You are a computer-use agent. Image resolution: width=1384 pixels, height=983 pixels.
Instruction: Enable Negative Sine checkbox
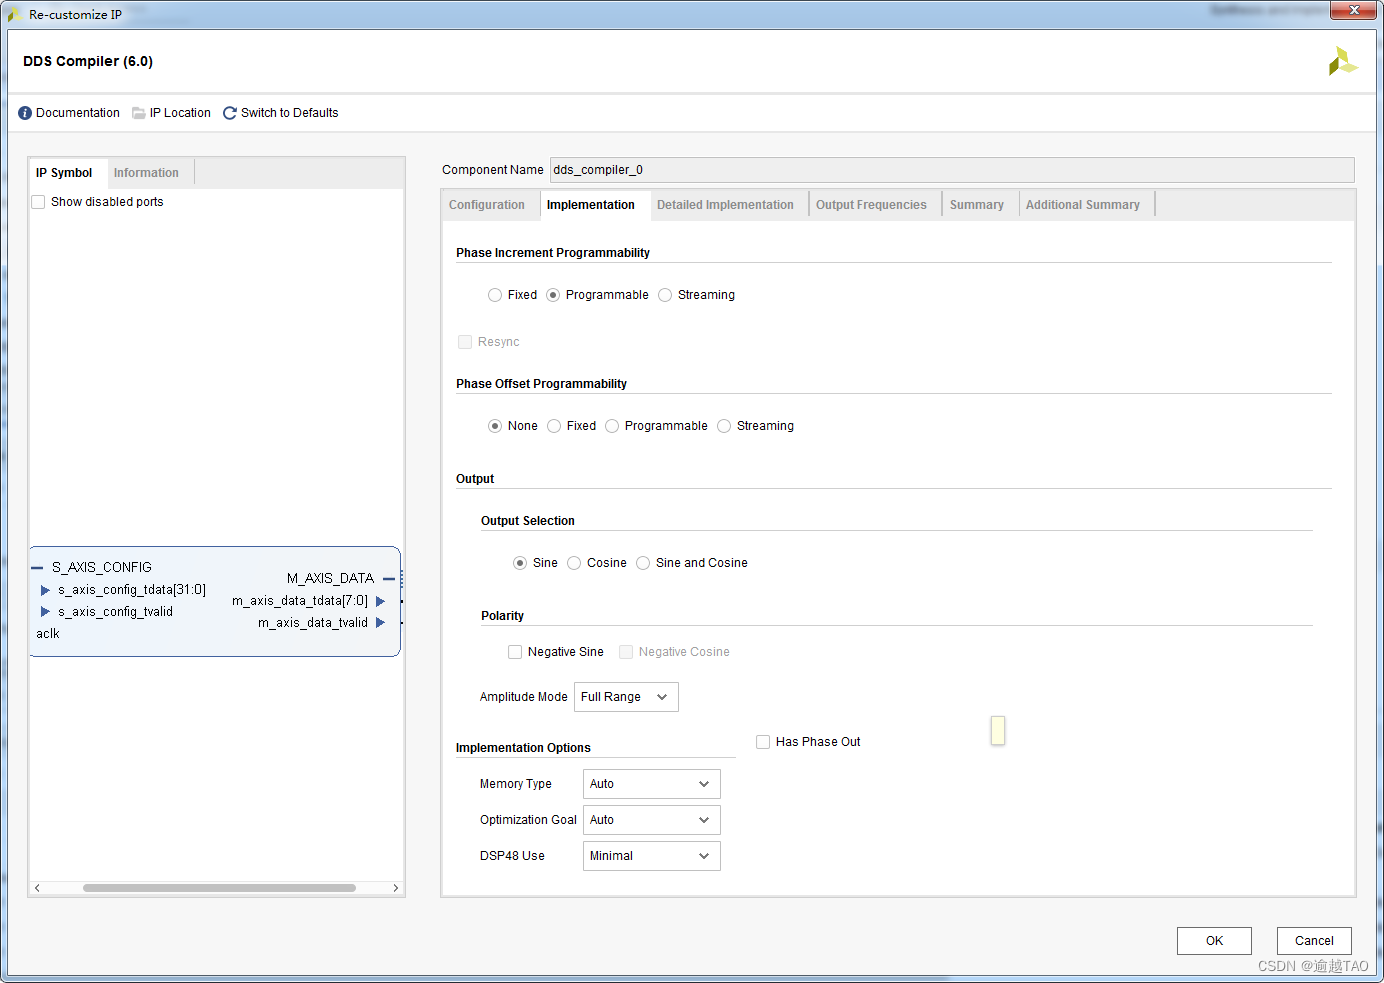(515, 652)
